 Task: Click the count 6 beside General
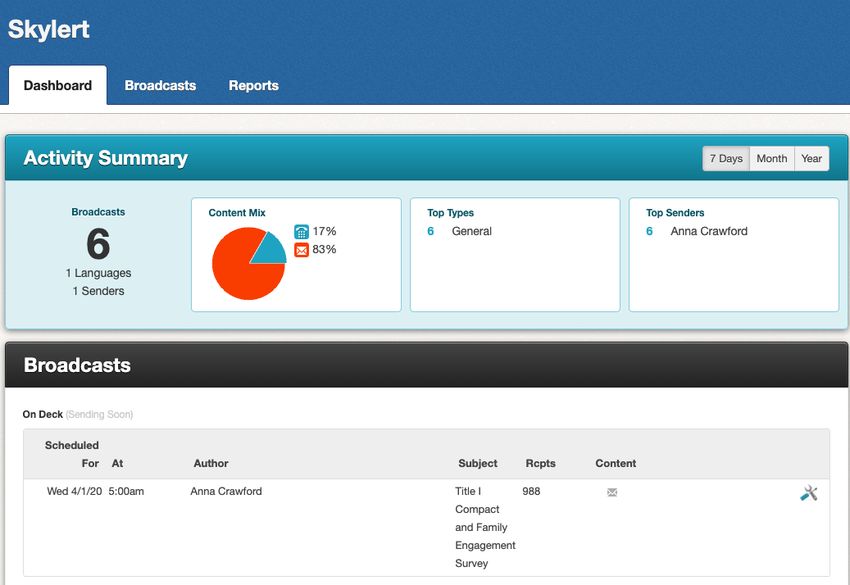click(x=430, y=231)
